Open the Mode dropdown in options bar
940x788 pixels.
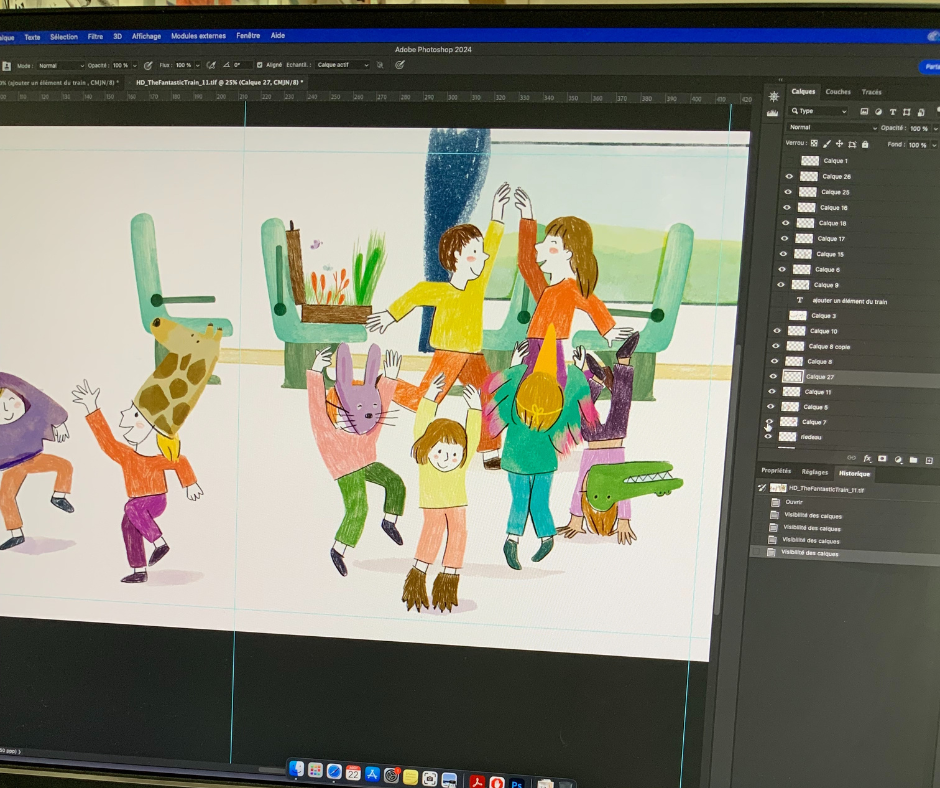61,65
